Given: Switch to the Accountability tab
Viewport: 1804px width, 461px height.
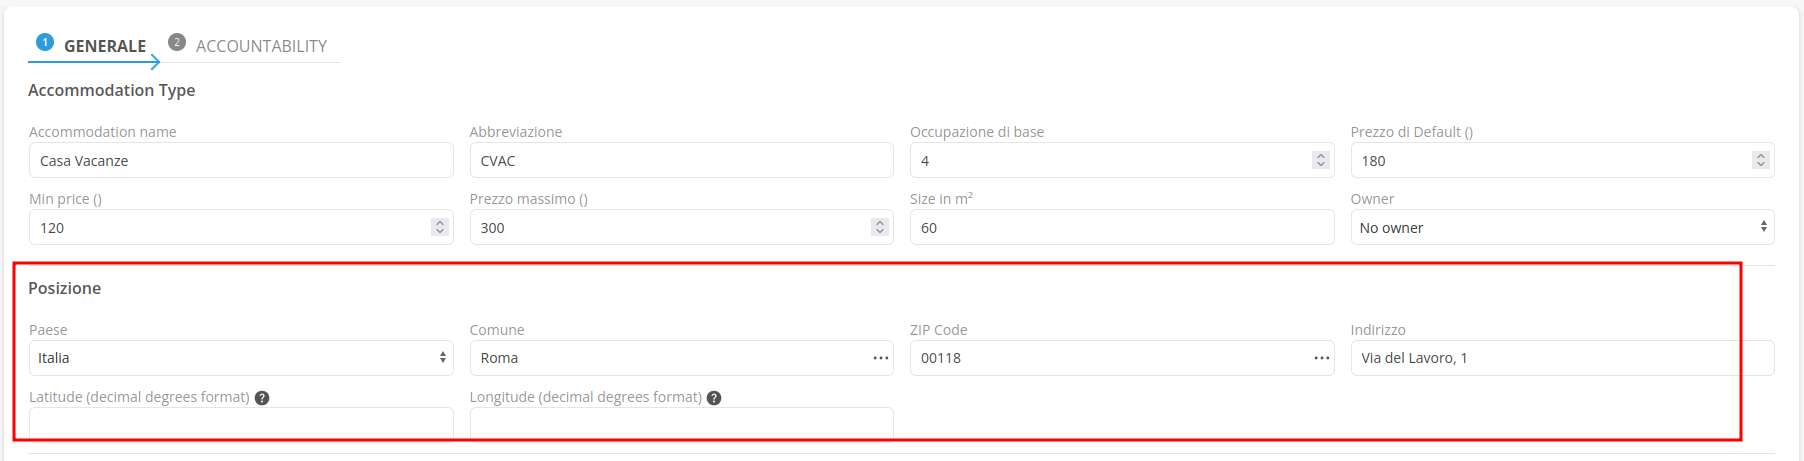Looking at the screenshot, I should point(260,46).
